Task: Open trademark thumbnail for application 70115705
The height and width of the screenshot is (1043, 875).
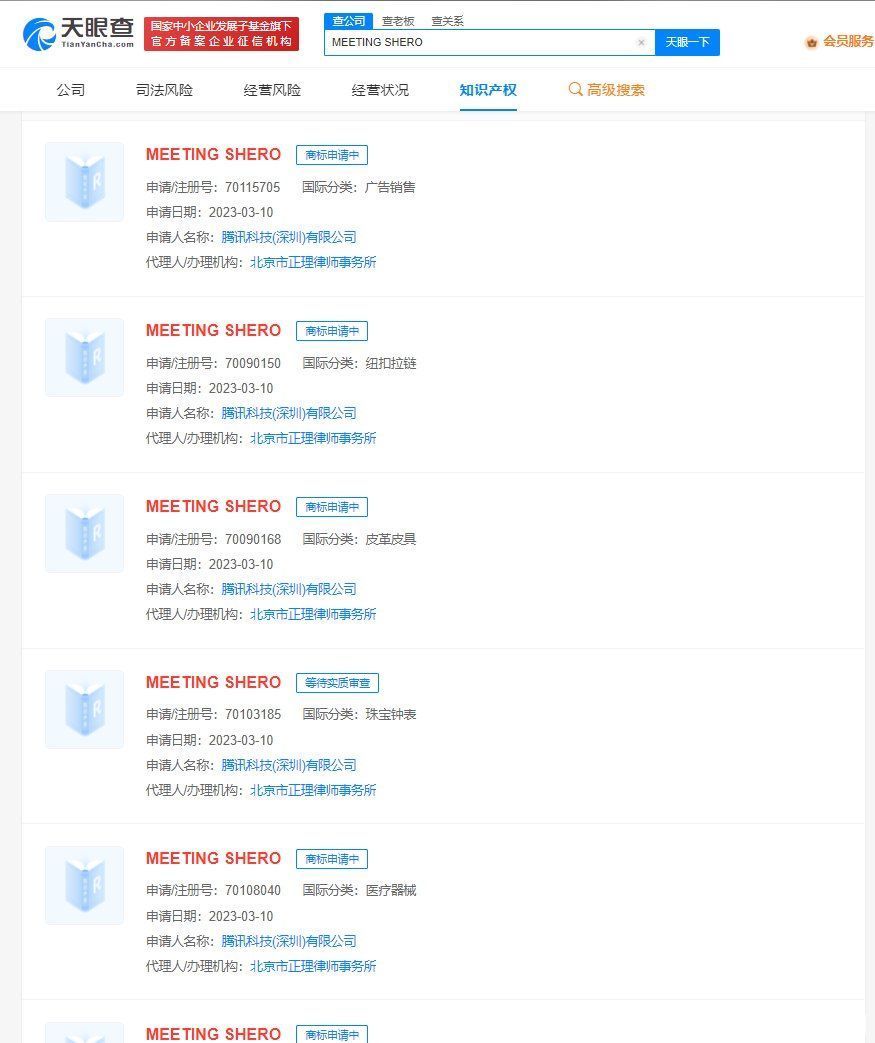Action: coord(85,182)
